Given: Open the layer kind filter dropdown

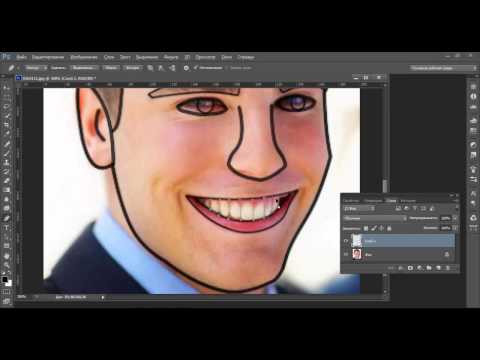Looking at the screenshot, I should [x=360, y=209].
